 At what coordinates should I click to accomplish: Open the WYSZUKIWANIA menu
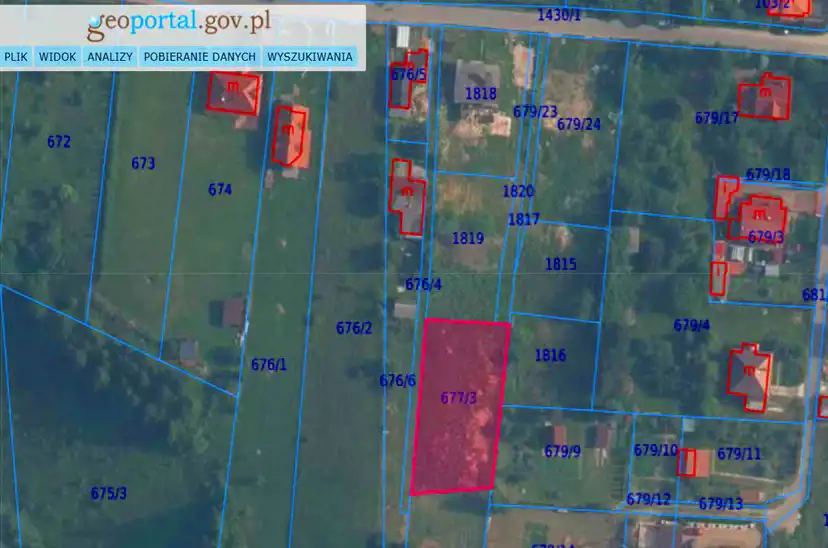pyautogui.click(x=309, y=57)
